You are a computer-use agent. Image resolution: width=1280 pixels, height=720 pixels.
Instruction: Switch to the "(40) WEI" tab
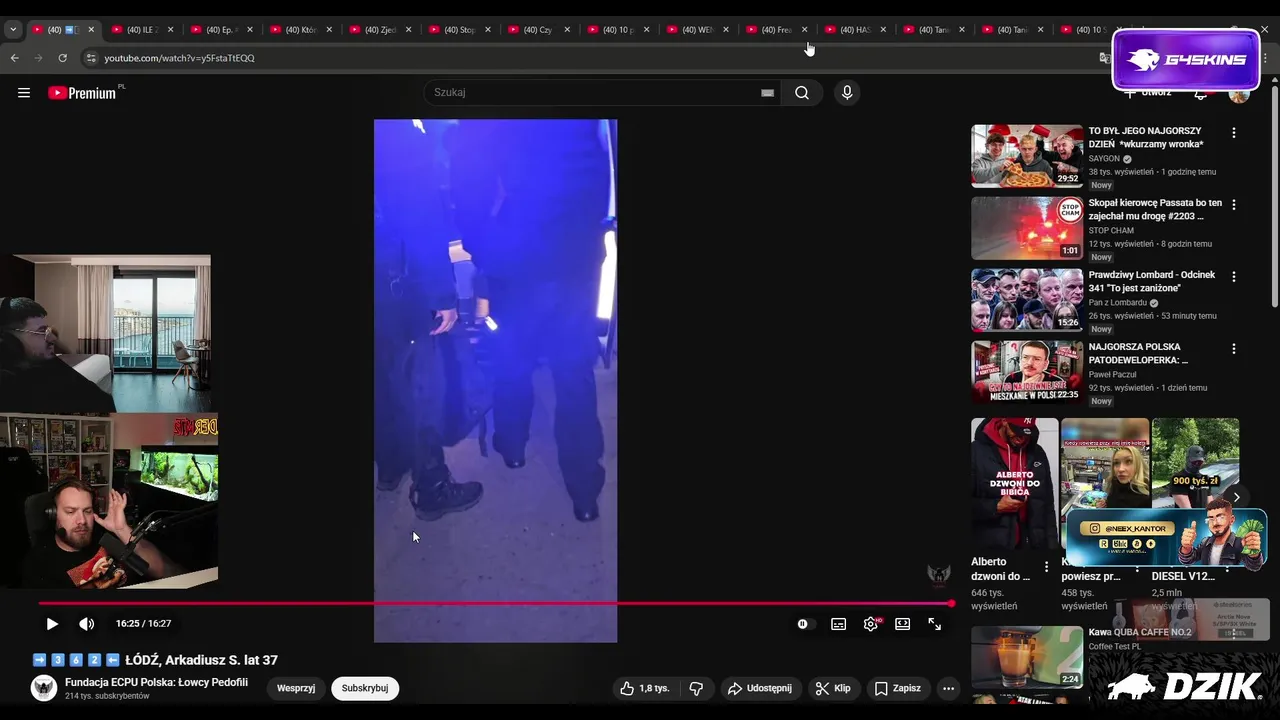697,30
